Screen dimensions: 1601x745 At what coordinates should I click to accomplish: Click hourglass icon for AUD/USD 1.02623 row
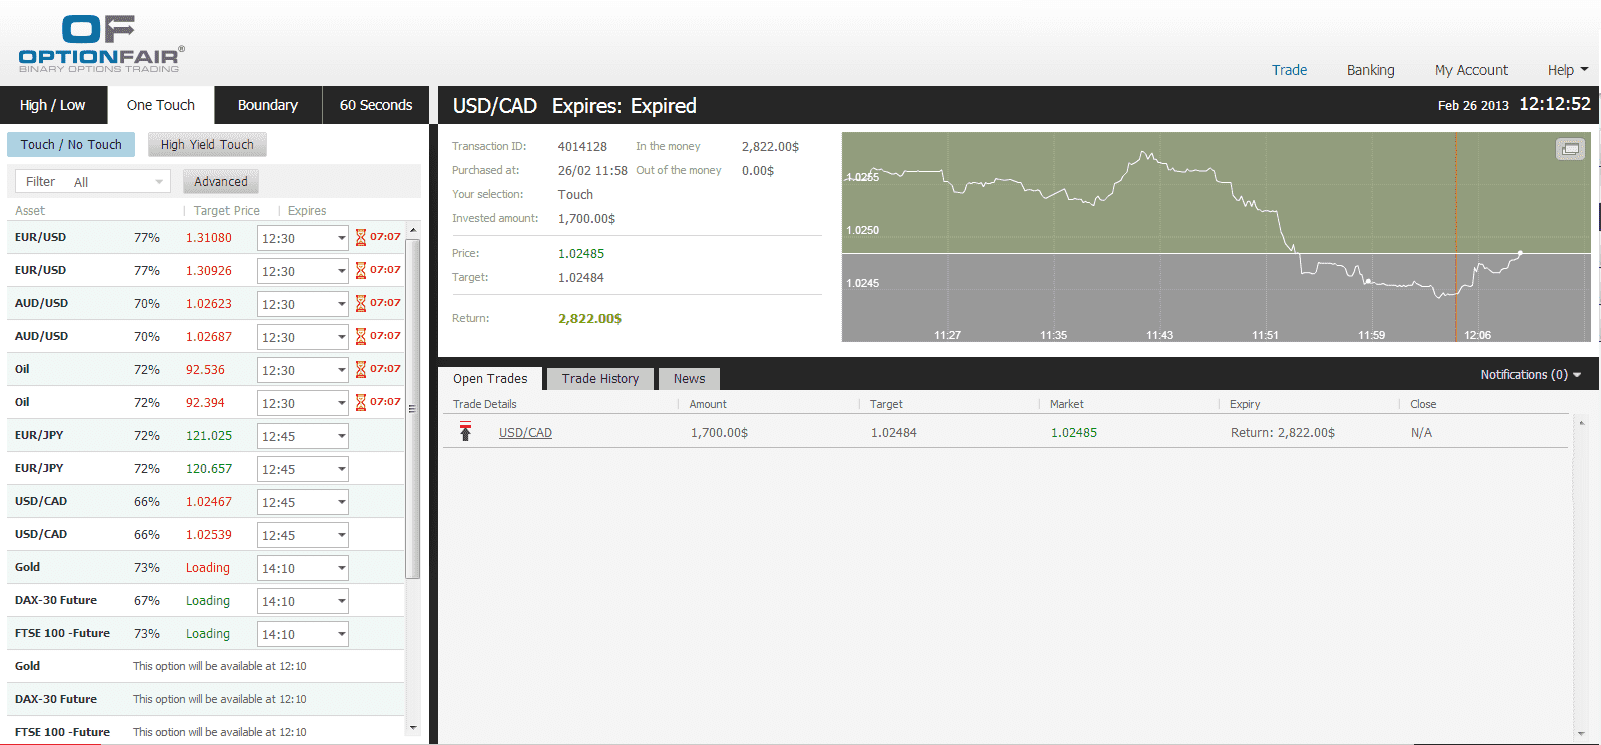(361, 303)
